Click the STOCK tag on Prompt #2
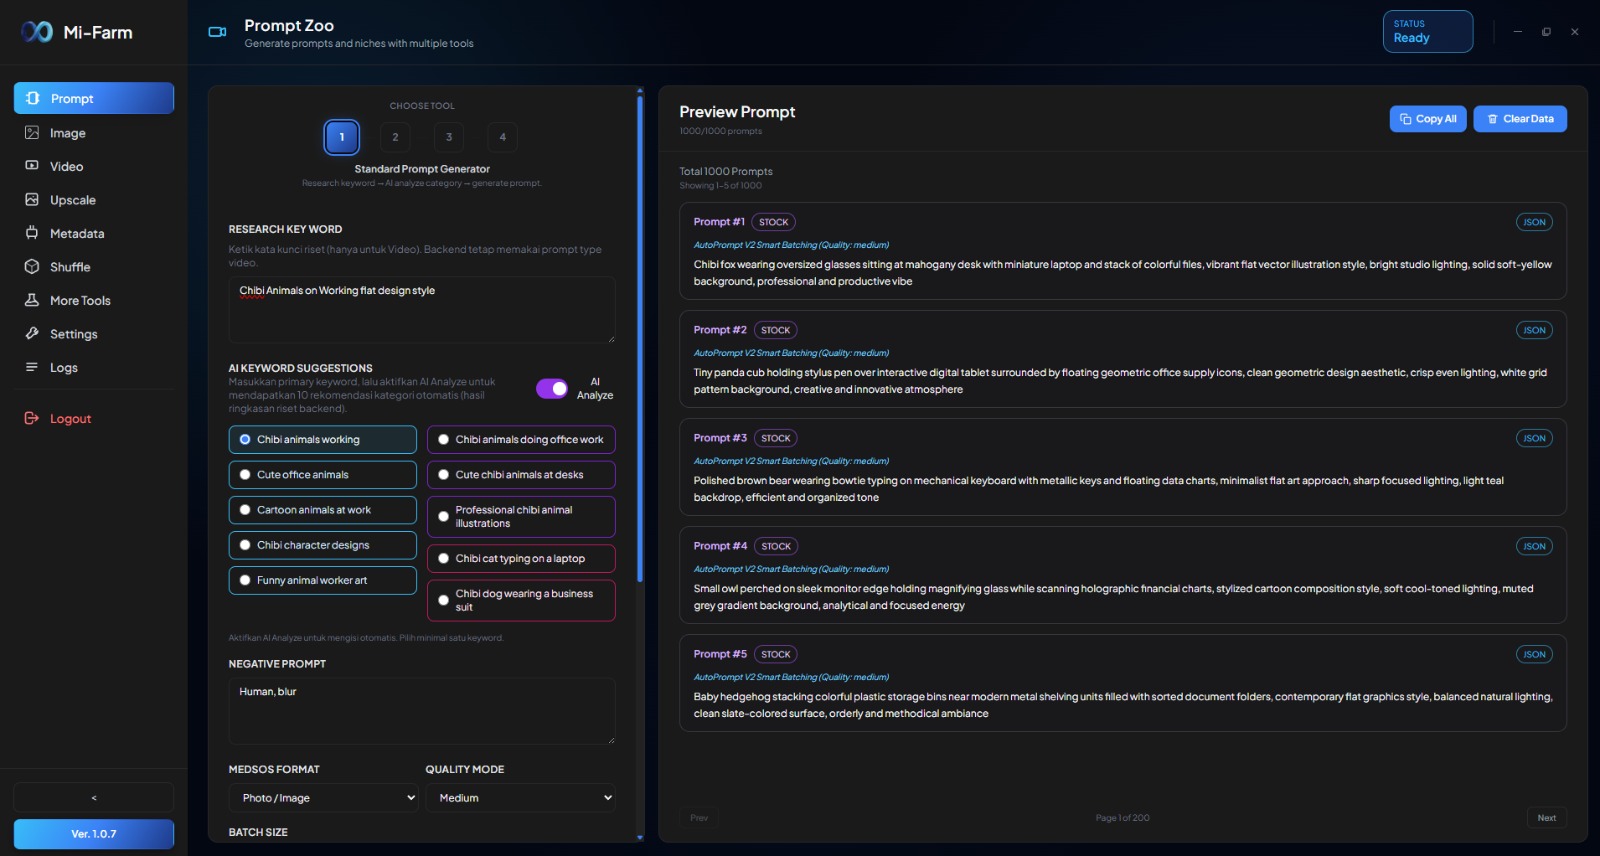Screen dimensions: 1600x856 [776, 330]
